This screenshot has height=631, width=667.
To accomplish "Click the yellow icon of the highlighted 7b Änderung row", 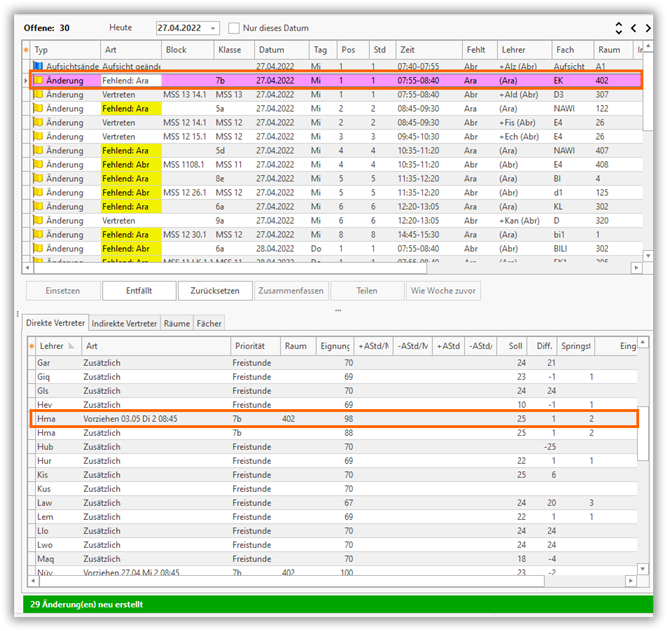I will pos(38,80).
